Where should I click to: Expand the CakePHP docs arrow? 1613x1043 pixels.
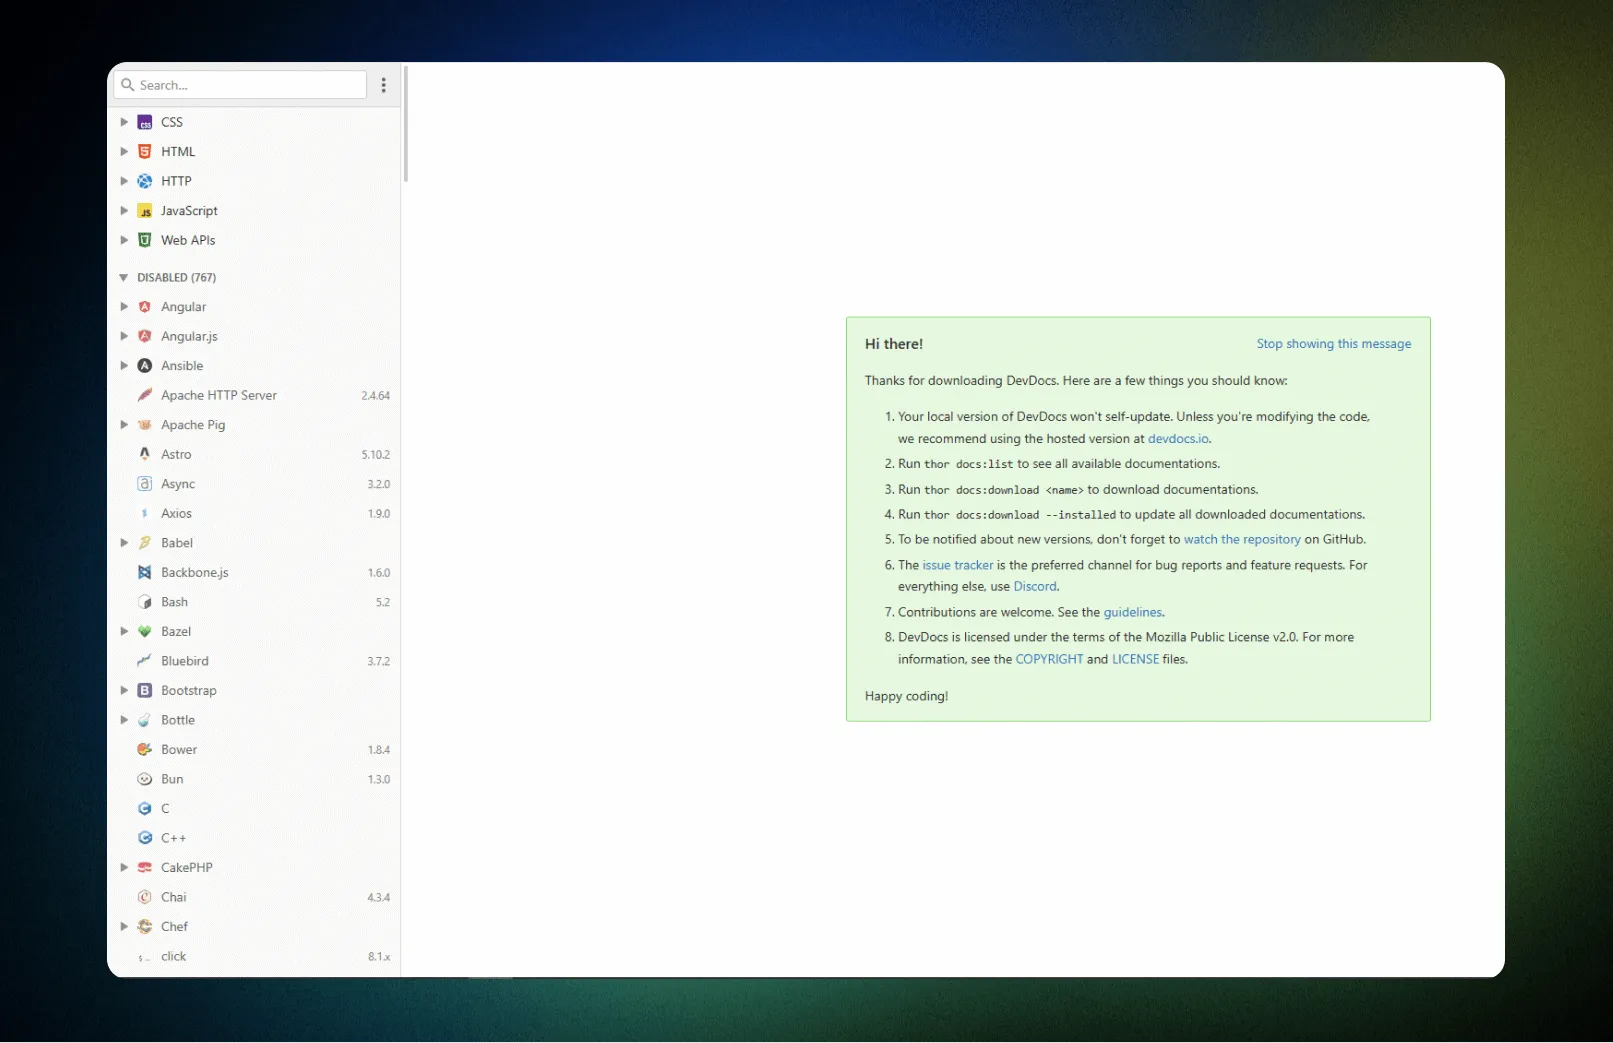(x=124, y=868)
